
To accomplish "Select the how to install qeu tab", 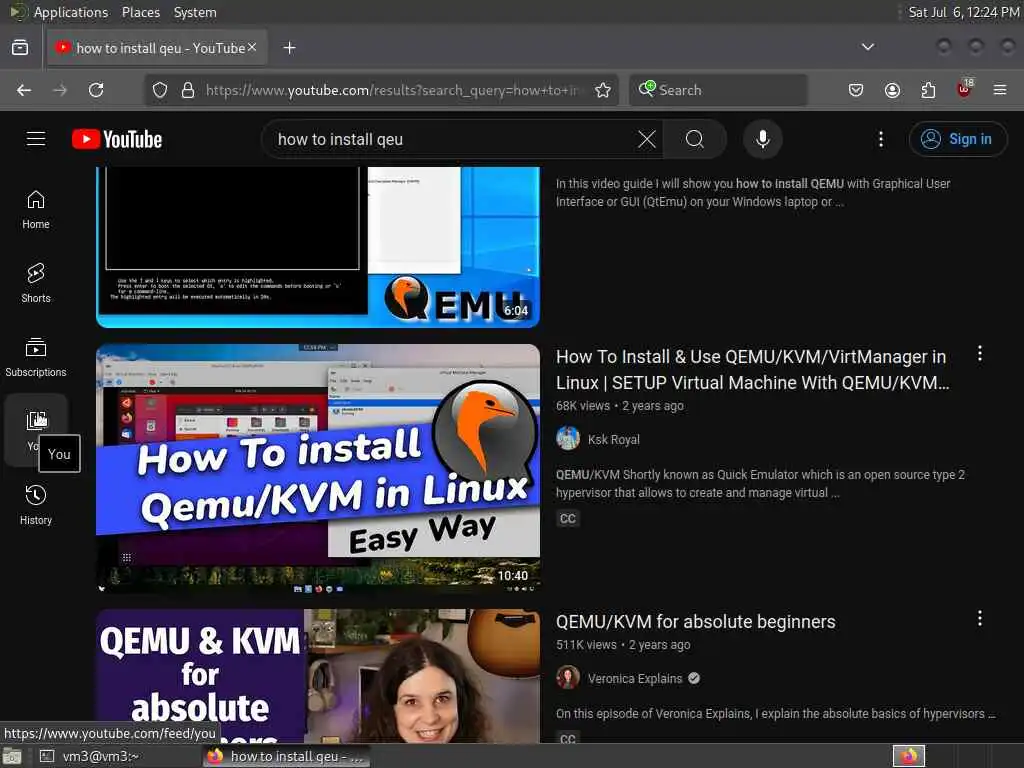I will coord(157,48).
